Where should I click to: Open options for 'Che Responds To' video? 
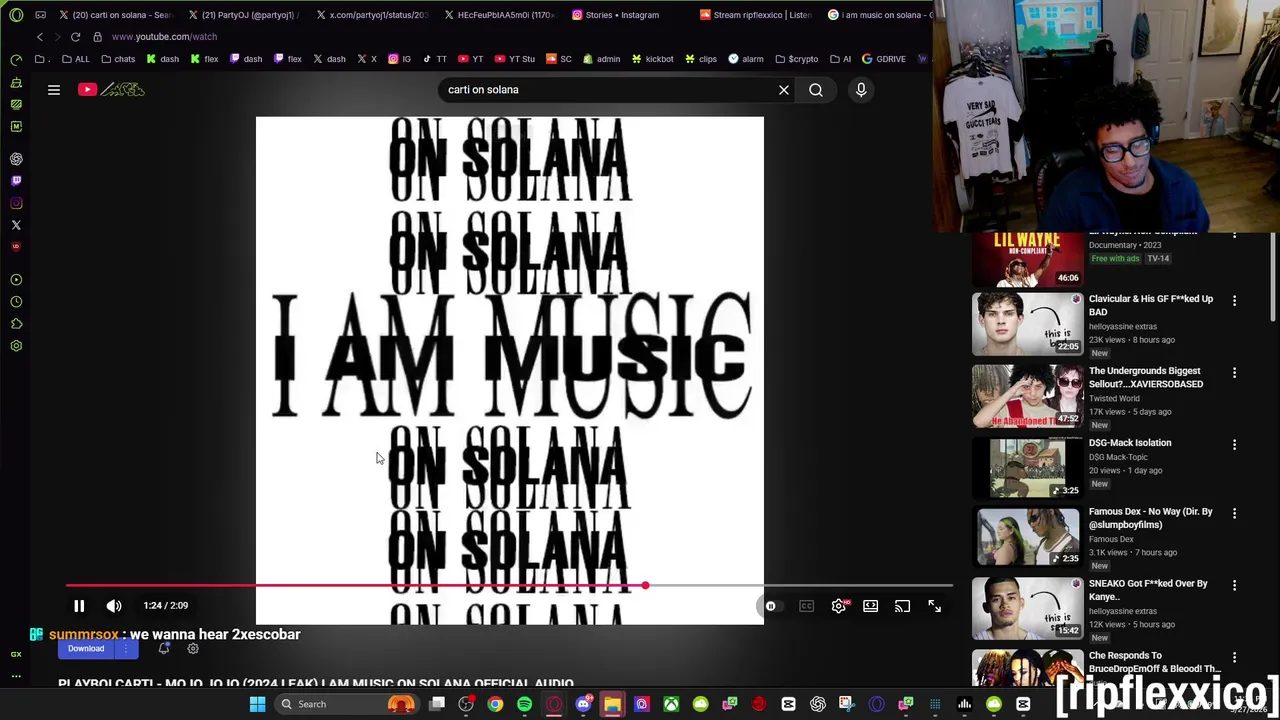point(1234,657)
